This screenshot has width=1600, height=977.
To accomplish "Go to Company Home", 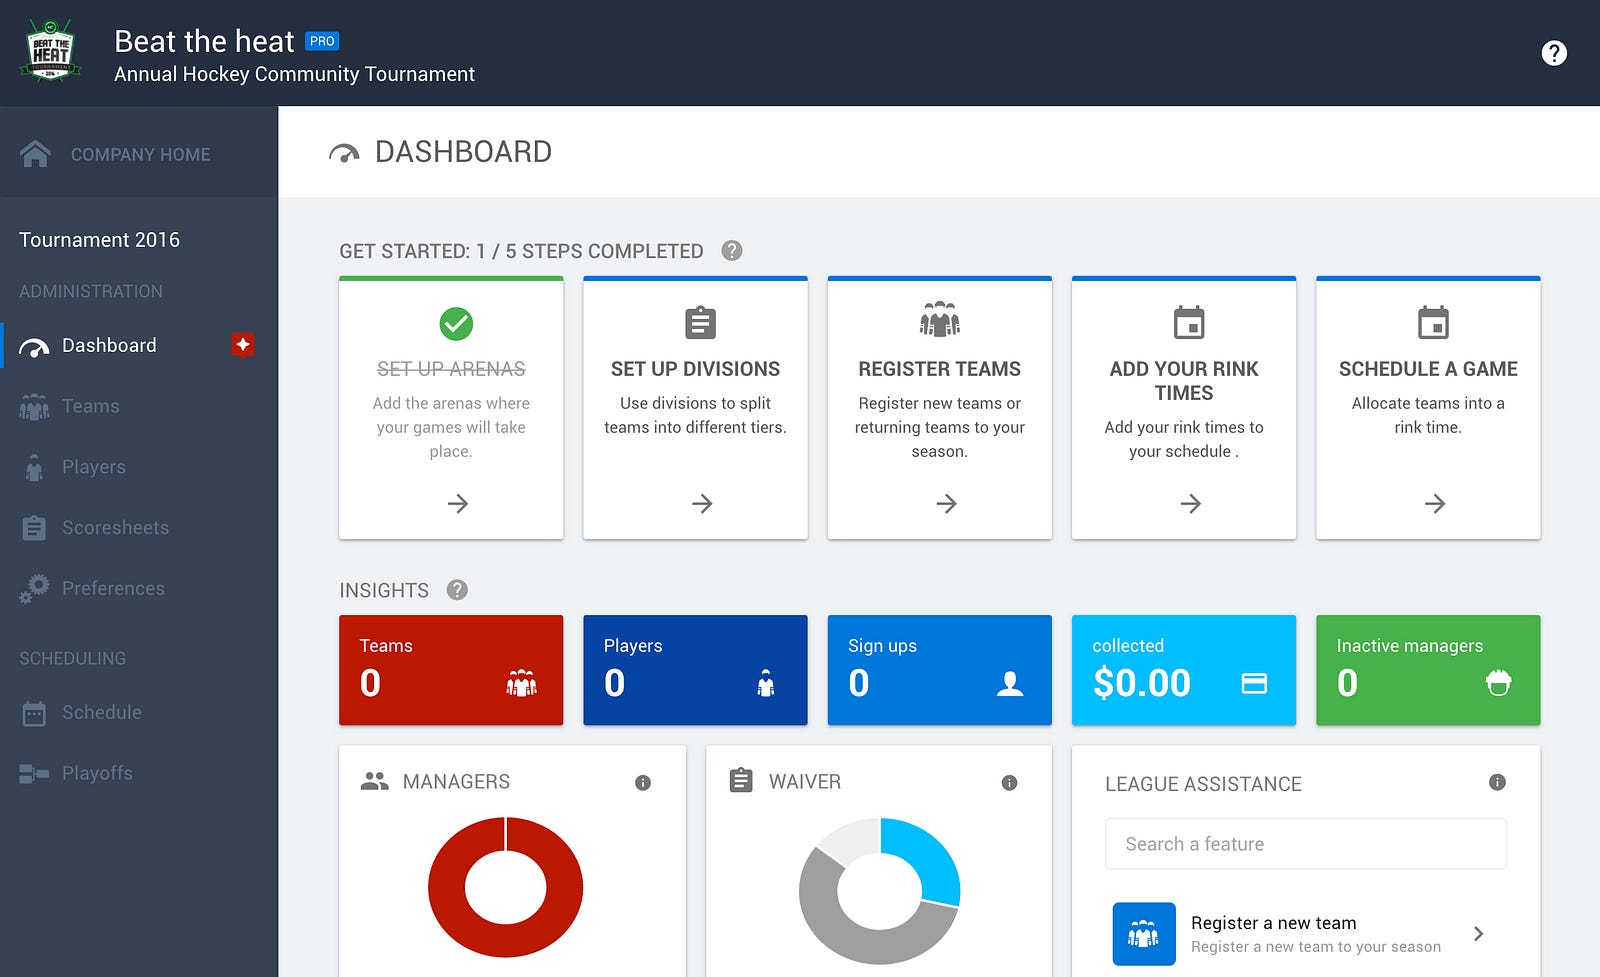I will [139, 154].
